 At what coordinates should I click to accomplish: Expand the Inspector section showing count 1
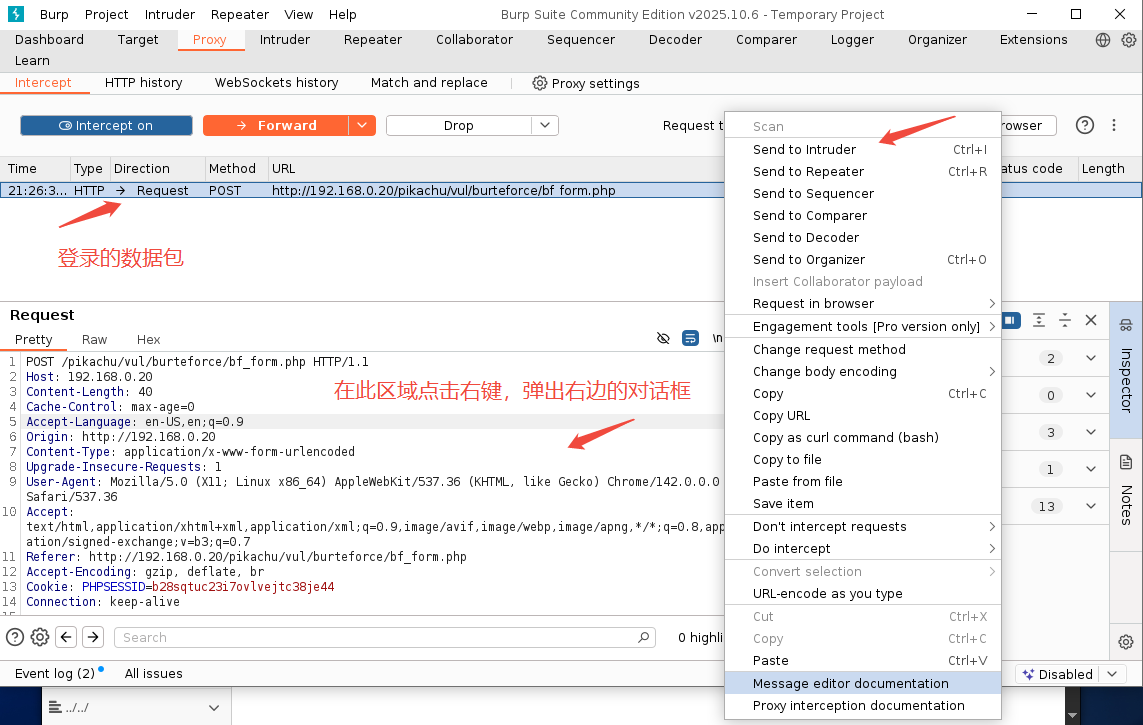coord(1091,469)
